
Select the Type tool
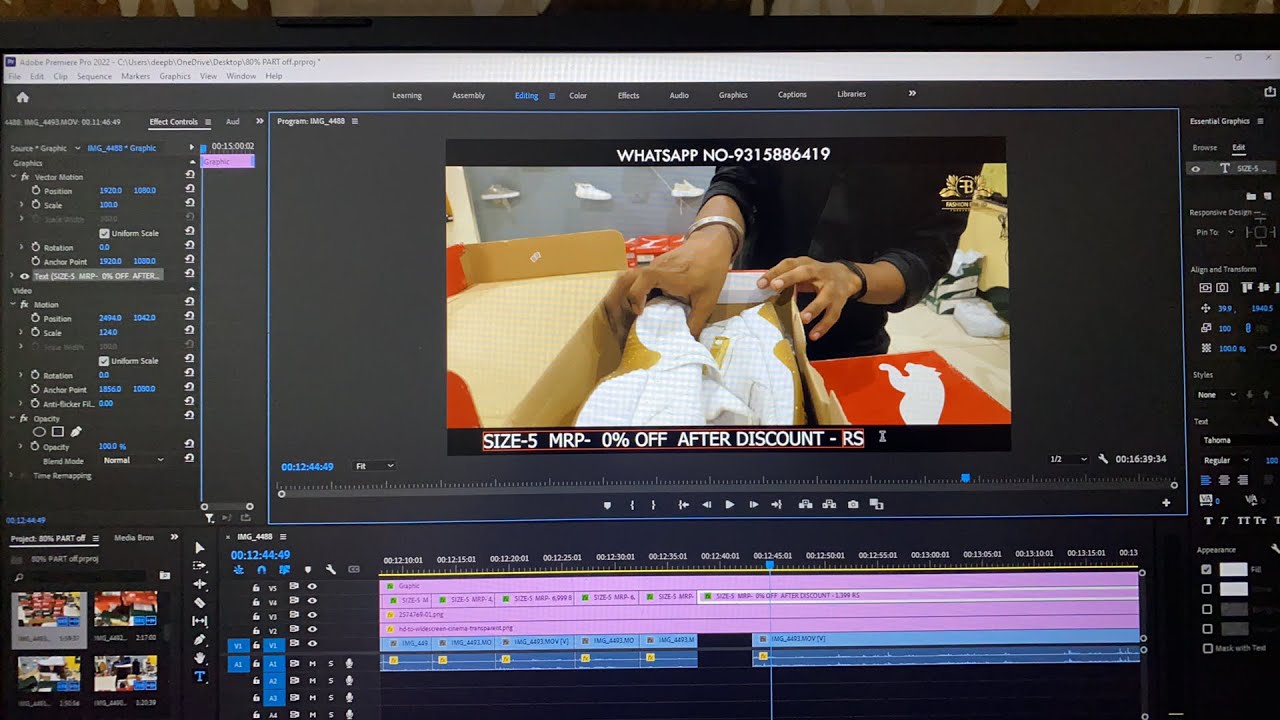199,677
